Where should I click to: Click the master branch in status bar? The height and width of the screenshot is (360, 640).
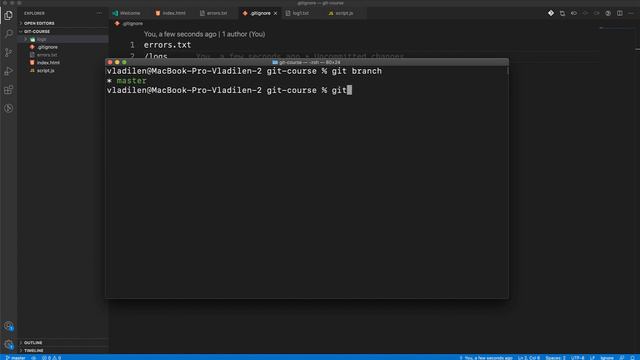pyautogui.click(x=16, y=358)
